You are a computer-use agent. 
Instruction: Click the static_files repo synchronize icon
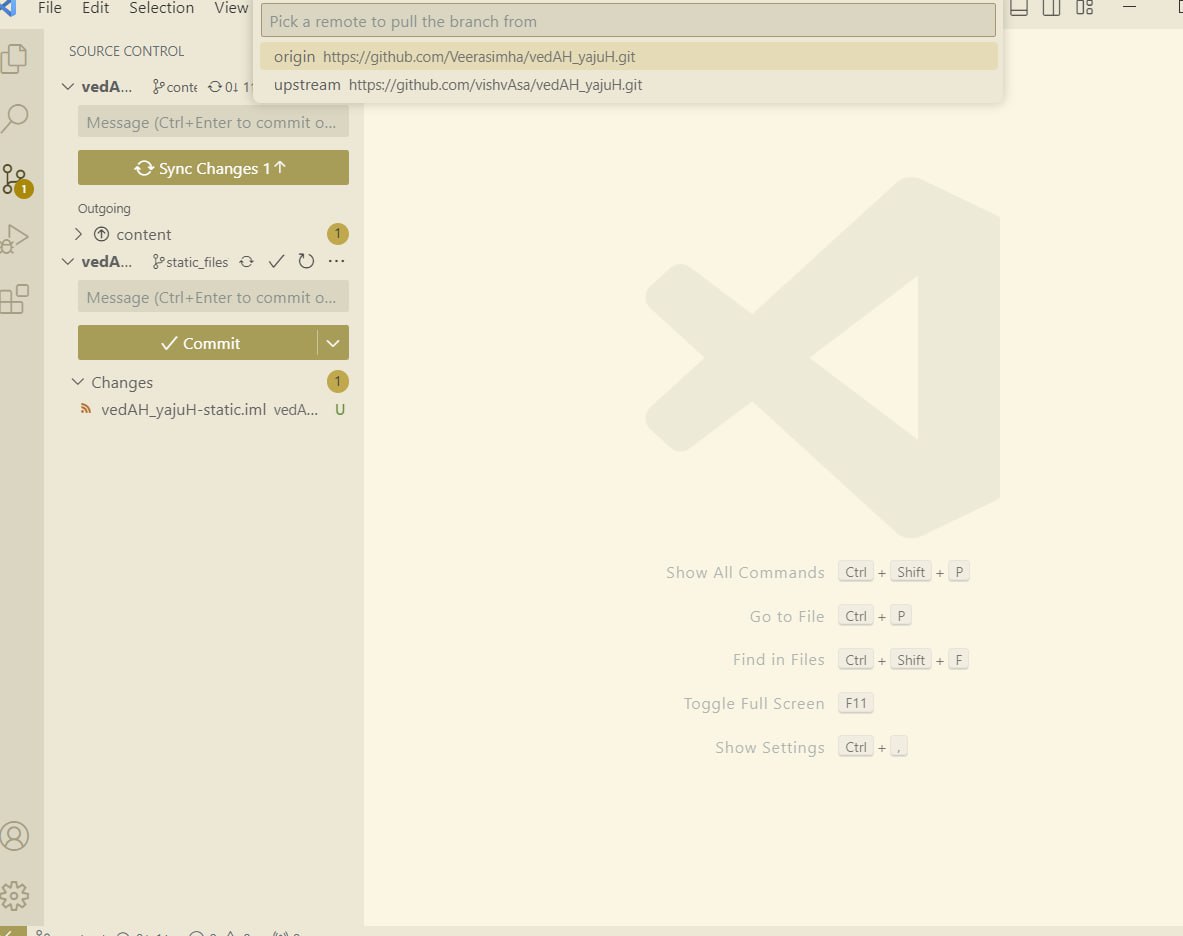247,262
